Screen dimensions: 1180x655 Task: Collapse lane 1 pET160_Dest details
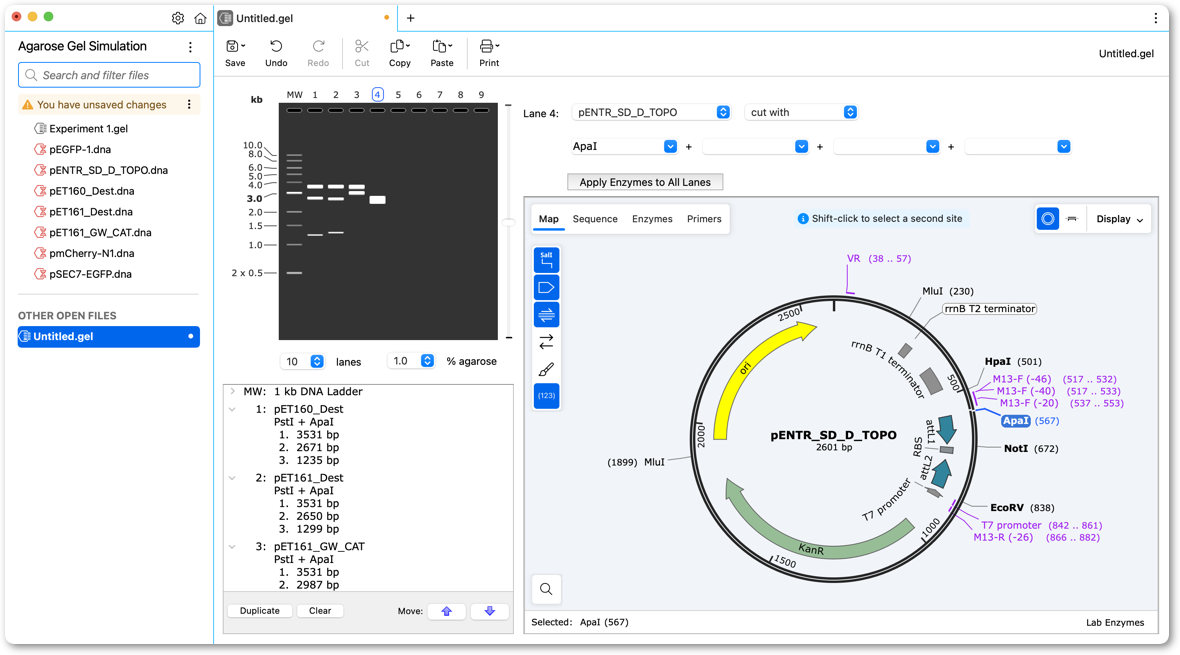pos(233,410)
